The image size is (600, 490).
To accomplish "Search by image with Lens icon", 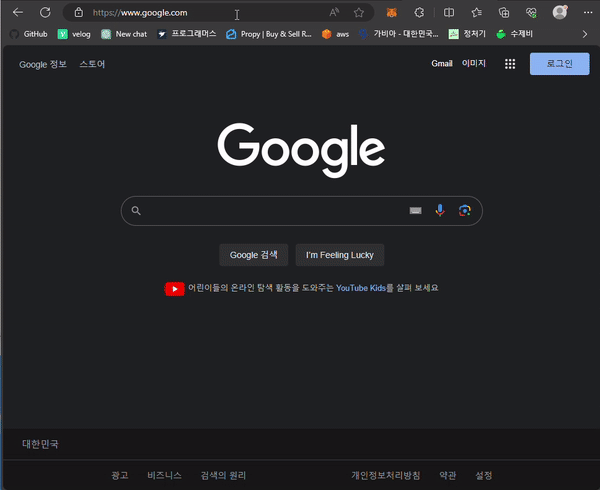I will tap(465, 210).
